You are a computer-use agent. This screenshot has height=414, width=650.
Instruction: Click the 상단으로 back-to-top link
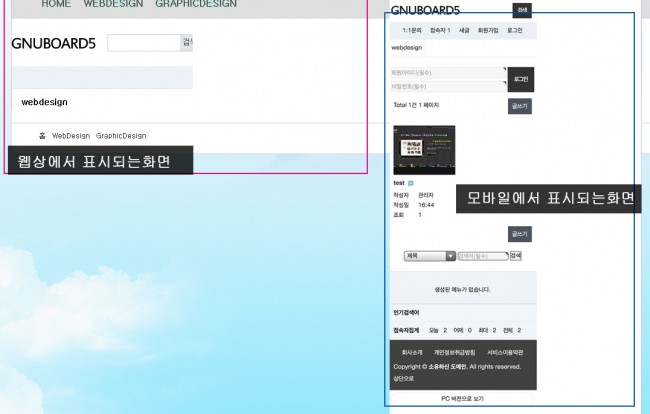[x=404, y=378]
